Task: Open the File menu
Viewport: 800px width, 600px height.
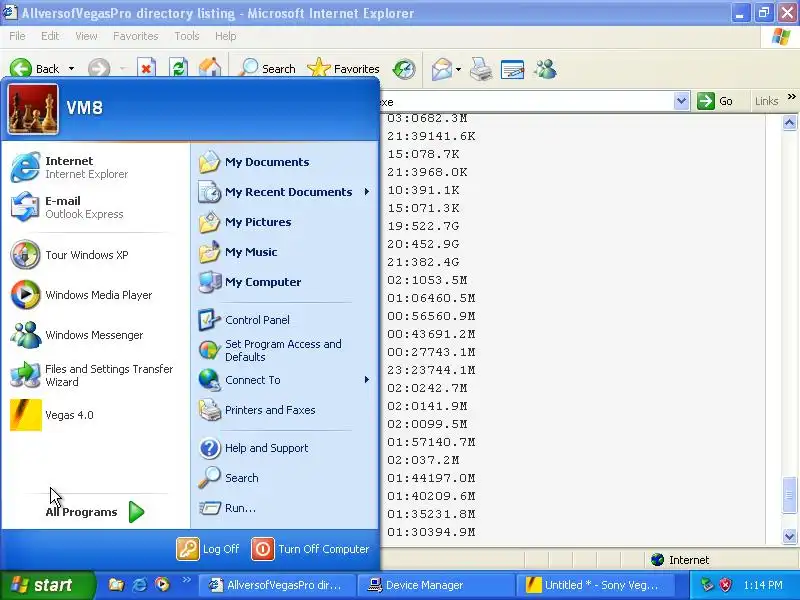Action: coord(17,36)
